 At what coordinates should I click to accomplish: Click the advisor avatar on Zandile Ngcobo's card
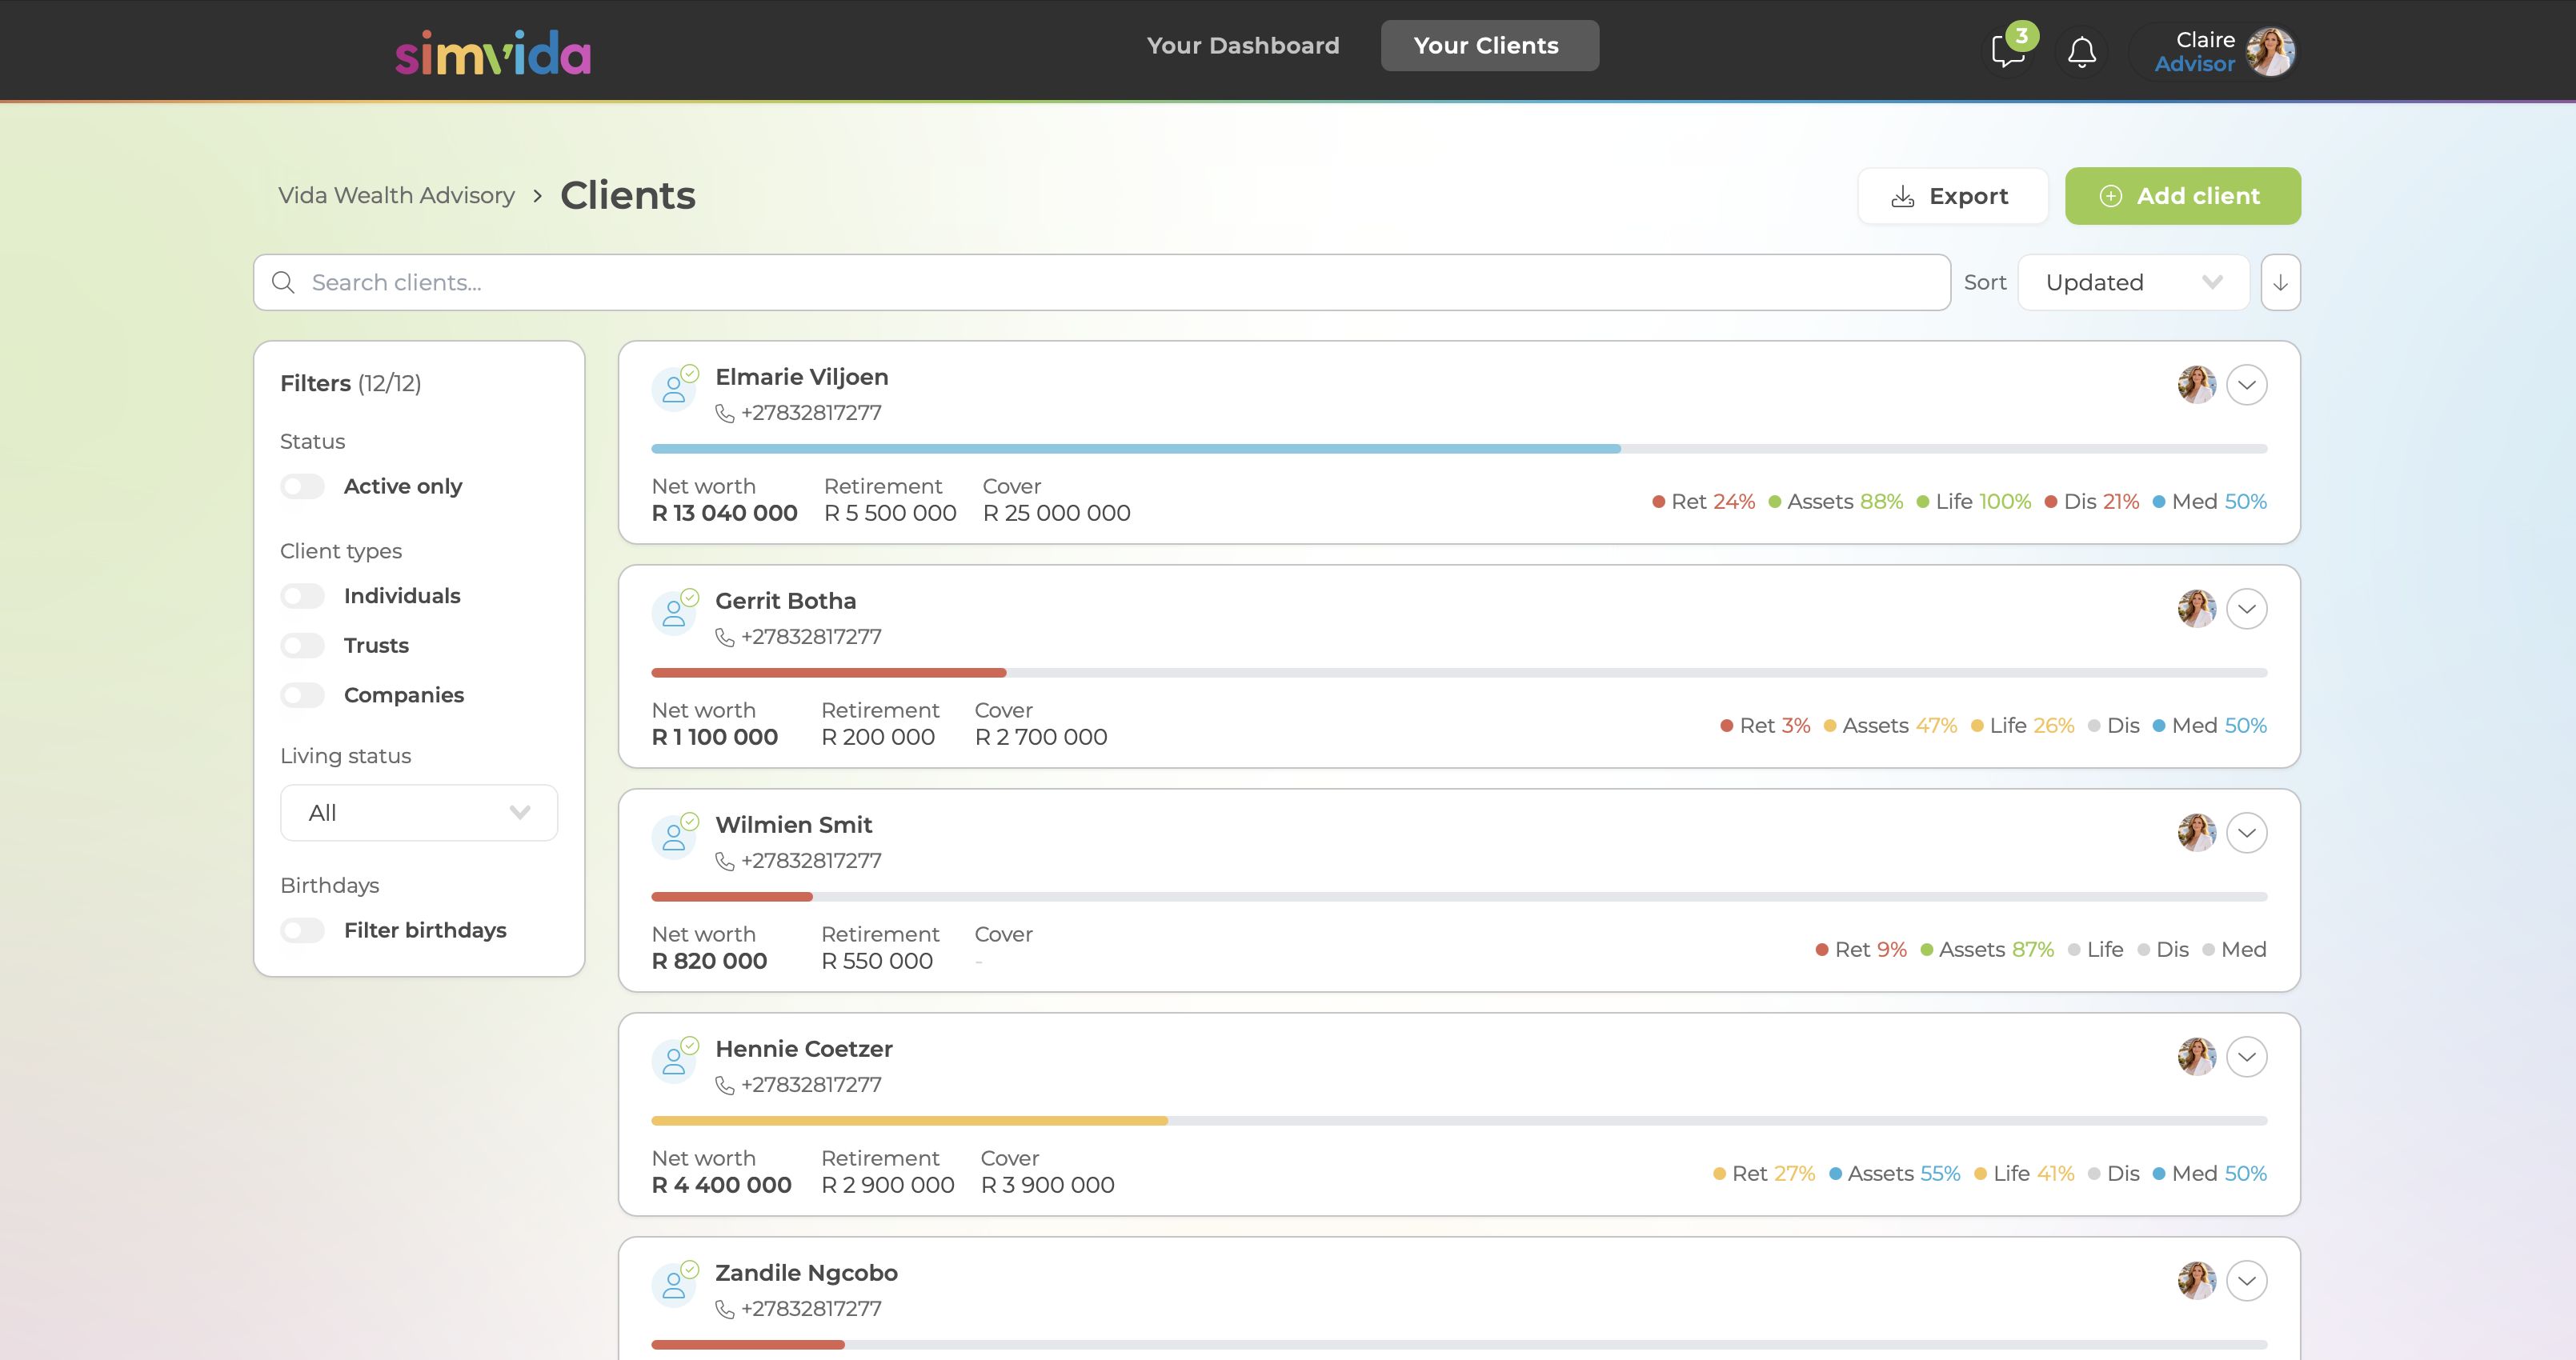[2197, 1281]
